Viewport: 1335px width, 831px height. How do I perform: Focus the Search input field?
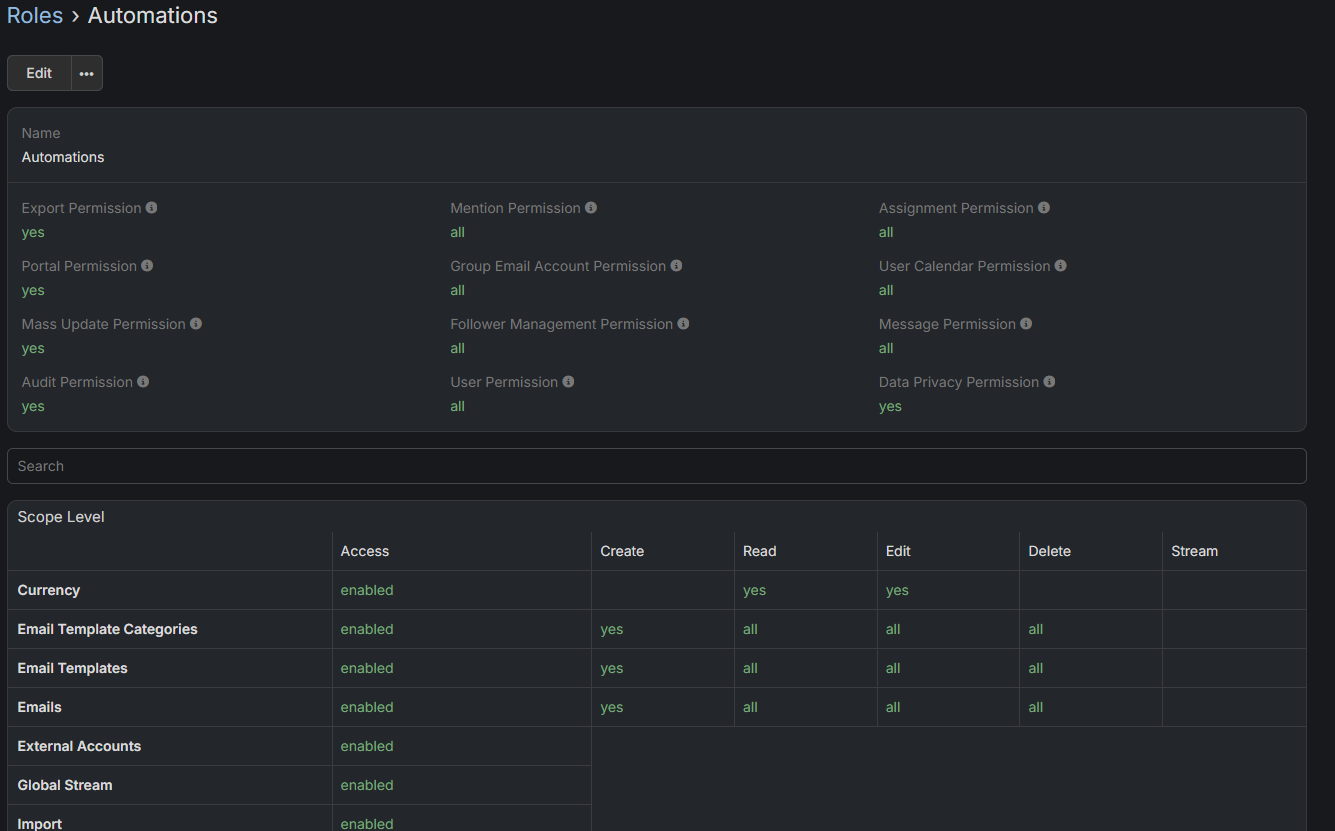(656, 466)
